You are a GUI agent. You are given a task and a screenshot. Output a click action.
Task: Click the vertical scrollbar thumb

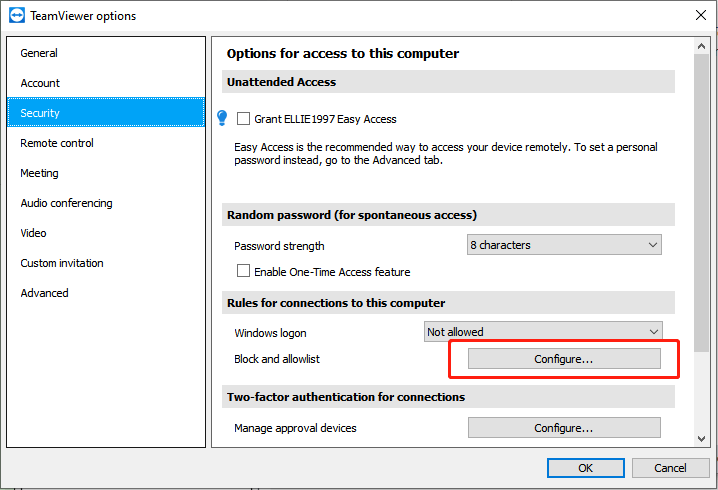701,203
